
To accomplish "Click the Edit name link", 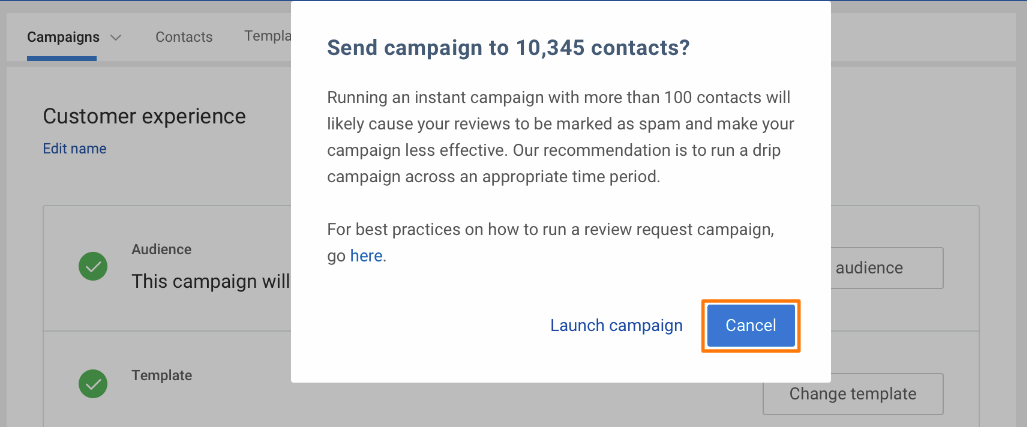I will coord(74,149).
